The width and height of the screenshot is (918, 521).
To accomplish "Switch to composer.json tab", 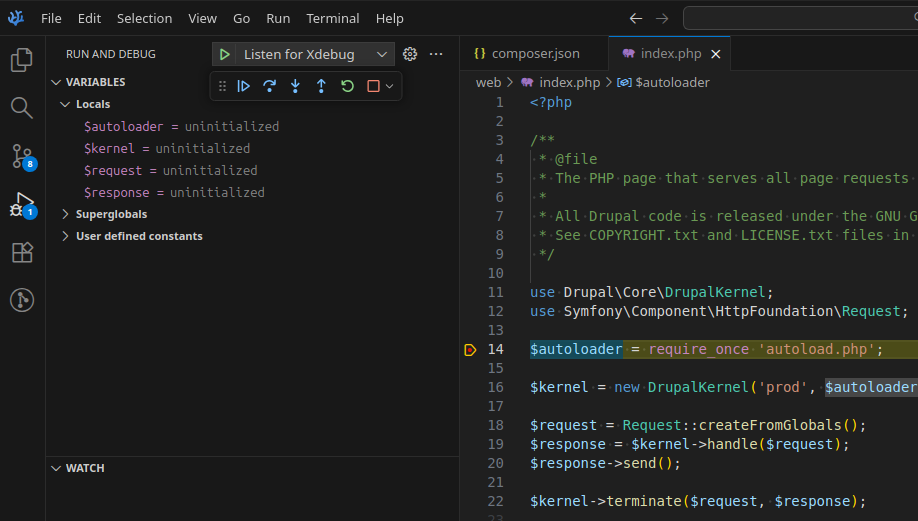I will [535, 54].
